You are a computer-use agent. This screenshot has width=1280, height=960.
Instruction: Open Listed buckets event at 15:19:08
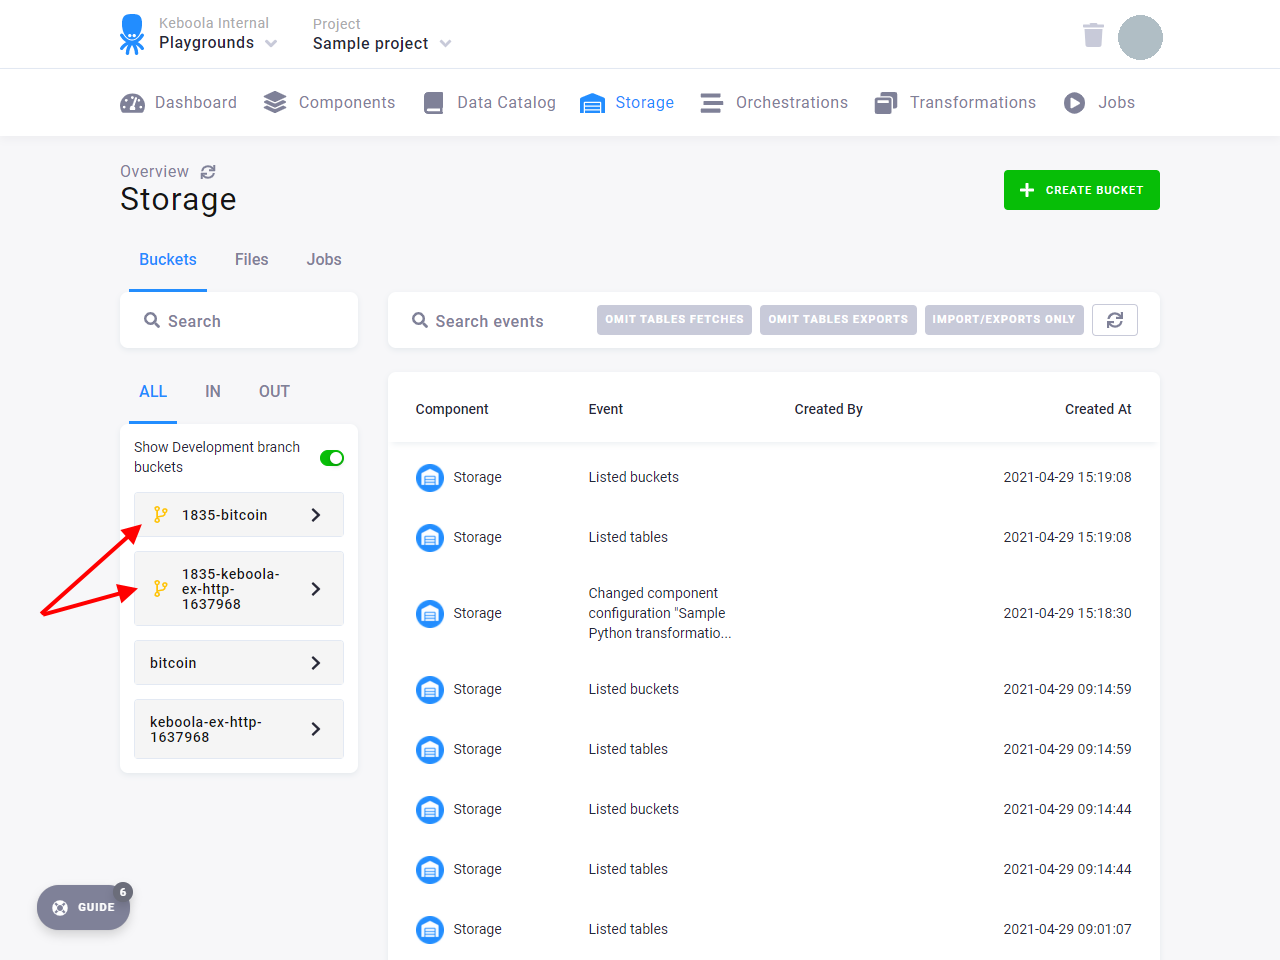634,477
